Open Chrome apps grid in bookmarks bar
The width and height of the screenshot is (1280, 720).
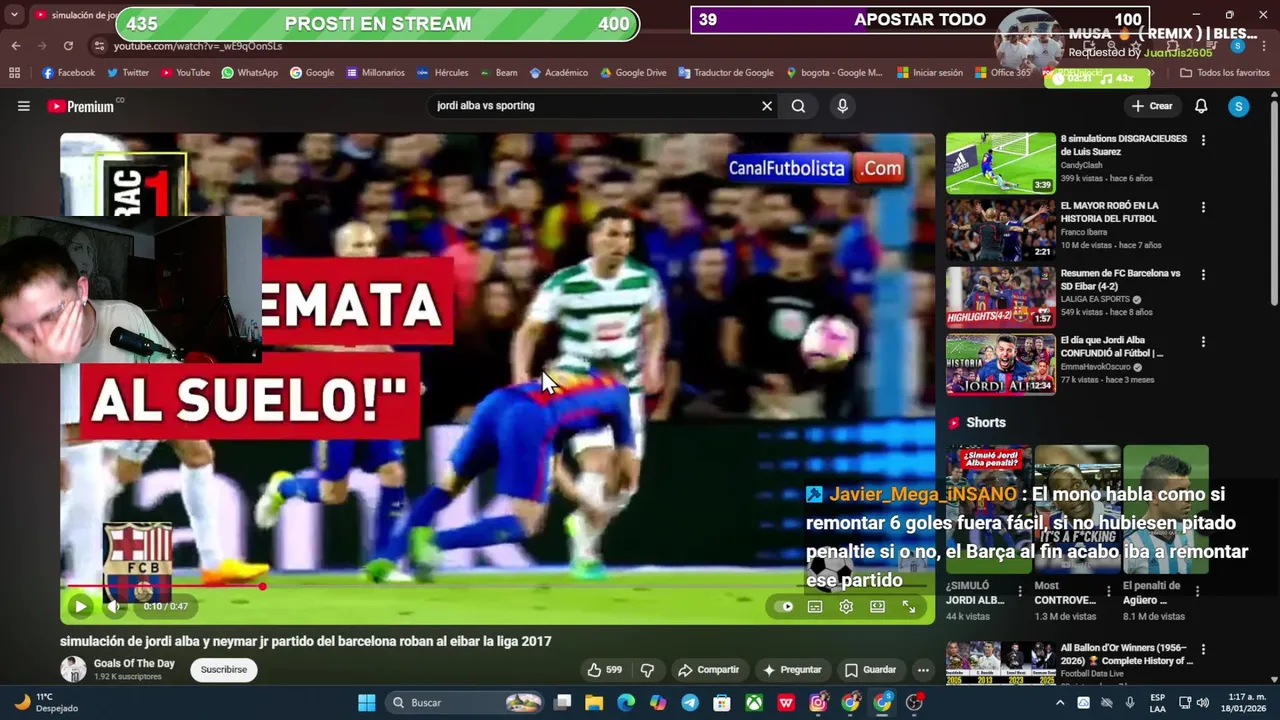pyautogui.click(x=14, y=73)
